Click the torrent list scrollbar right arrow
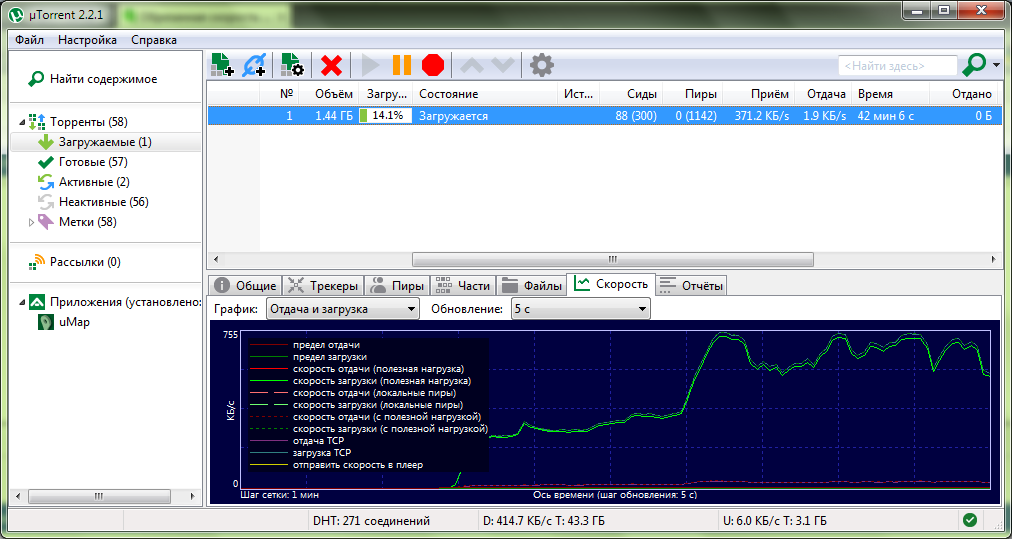The height and width of the screenshot is (539, 1012). [994, 259]
